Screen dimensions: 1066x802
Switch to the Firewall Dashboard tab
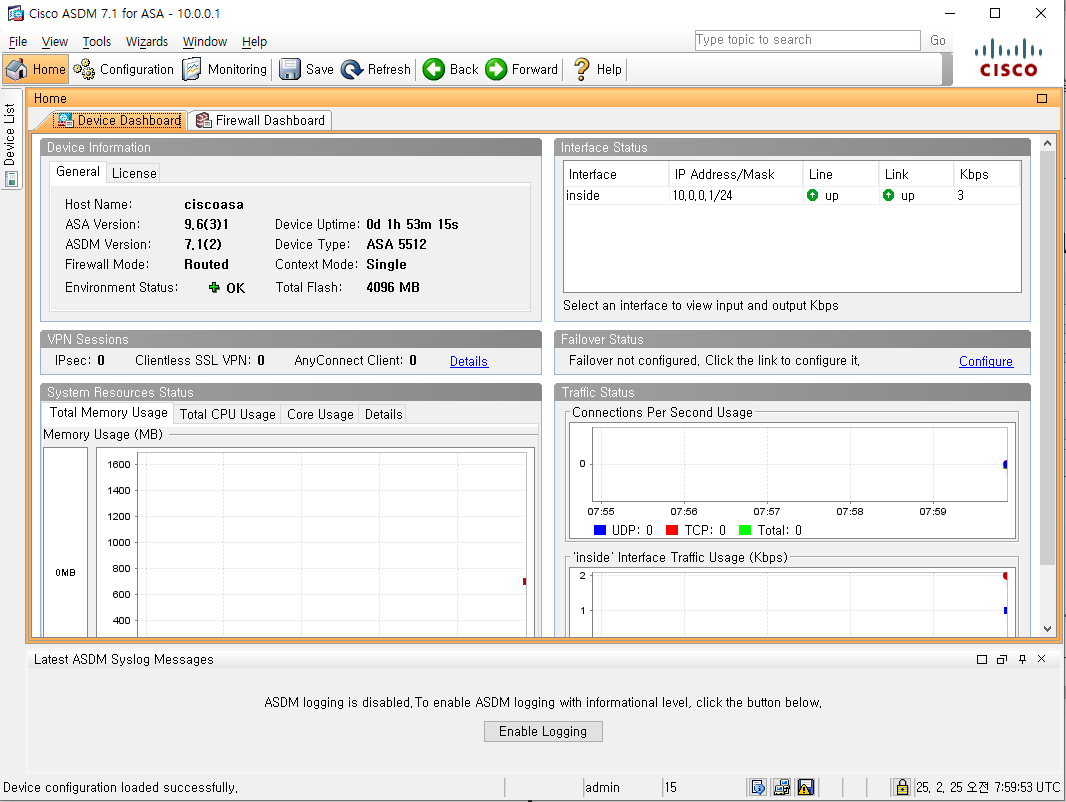pyautogui.click(x=260, y=120)
